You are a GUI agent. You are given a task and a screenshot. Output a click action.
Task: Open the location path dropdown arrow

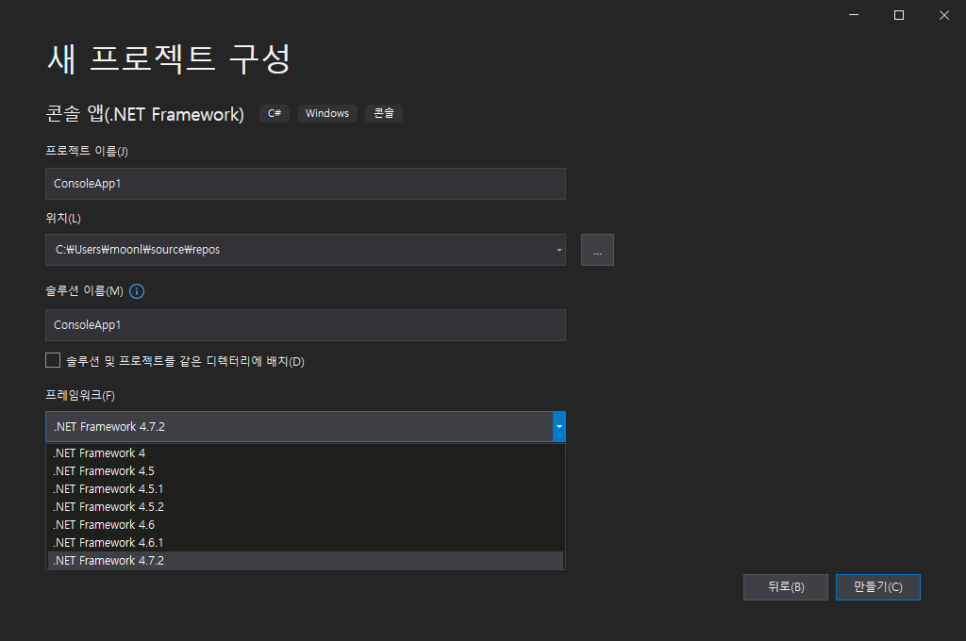pyautogui.click(x=559, y=250)
